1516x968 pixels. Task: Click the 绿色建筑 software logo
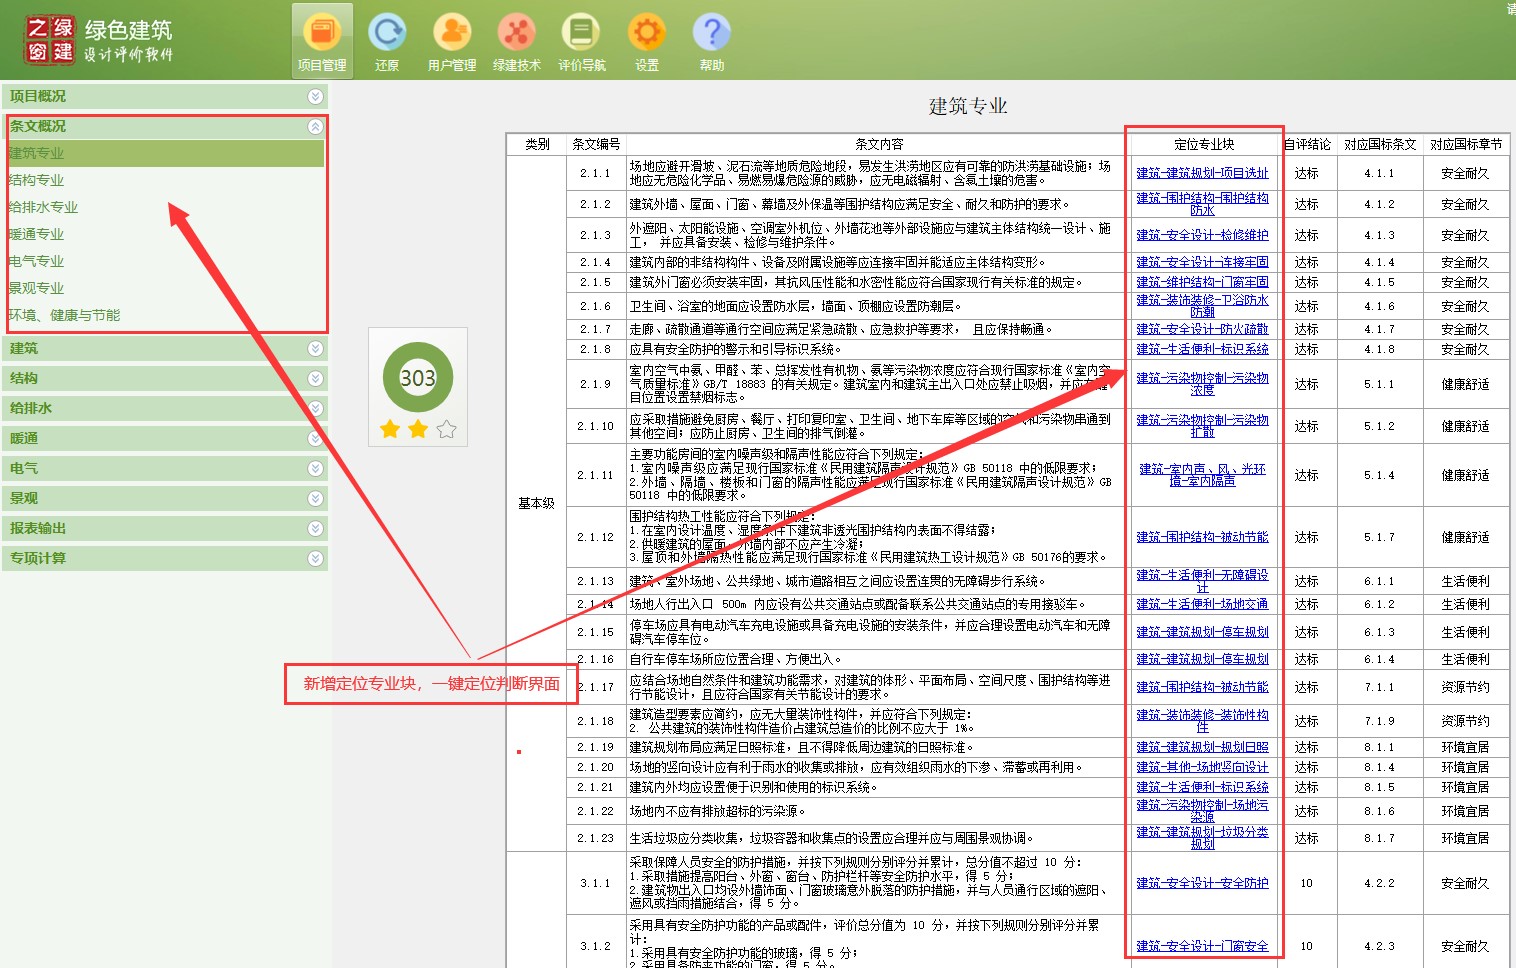[x=98, y=39]
